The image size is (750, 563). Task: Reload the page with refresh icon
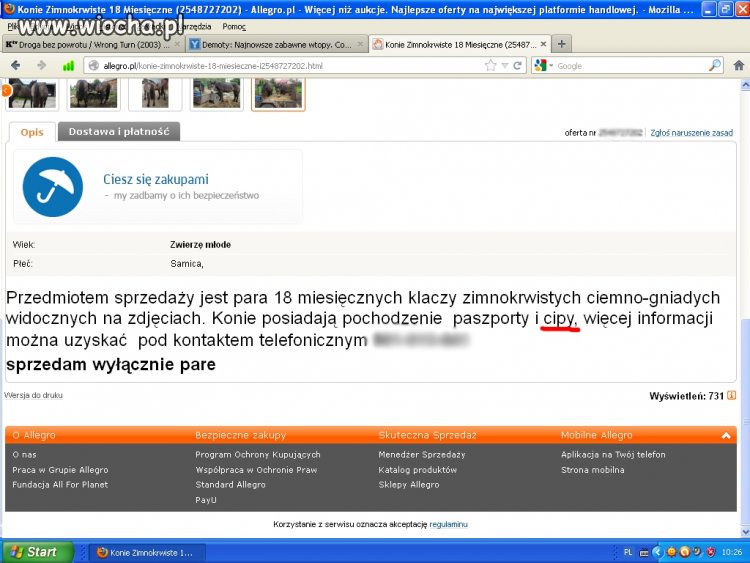click(x=517, y=66)
